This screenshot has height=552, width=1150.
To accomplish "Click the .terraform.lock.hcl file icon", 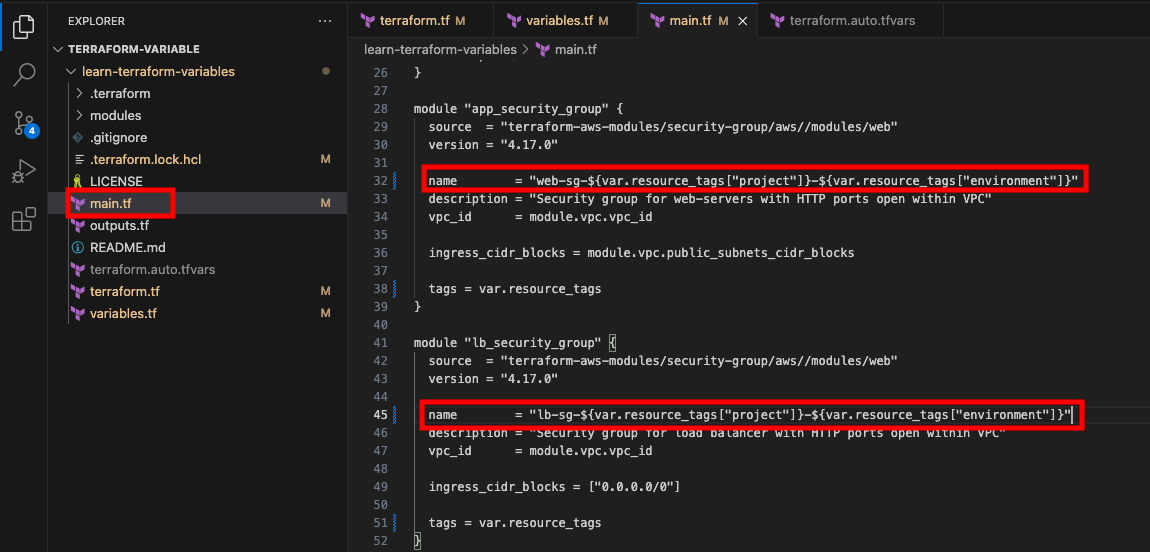I will click(x=78, y=159).
